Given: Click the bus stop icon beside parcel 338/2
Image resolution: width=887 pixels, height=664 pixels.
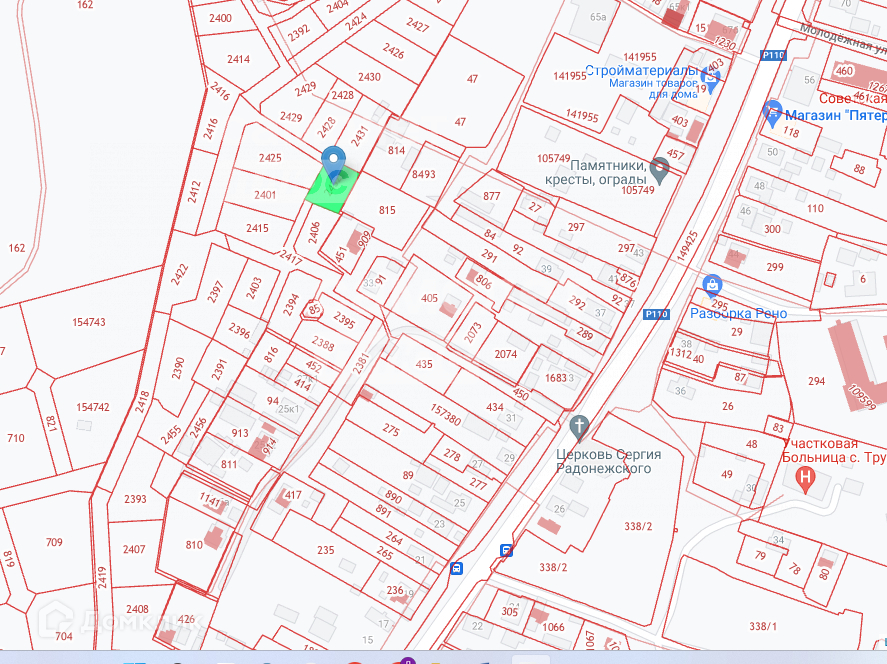Looking at the screenshot, I should 506,550.
